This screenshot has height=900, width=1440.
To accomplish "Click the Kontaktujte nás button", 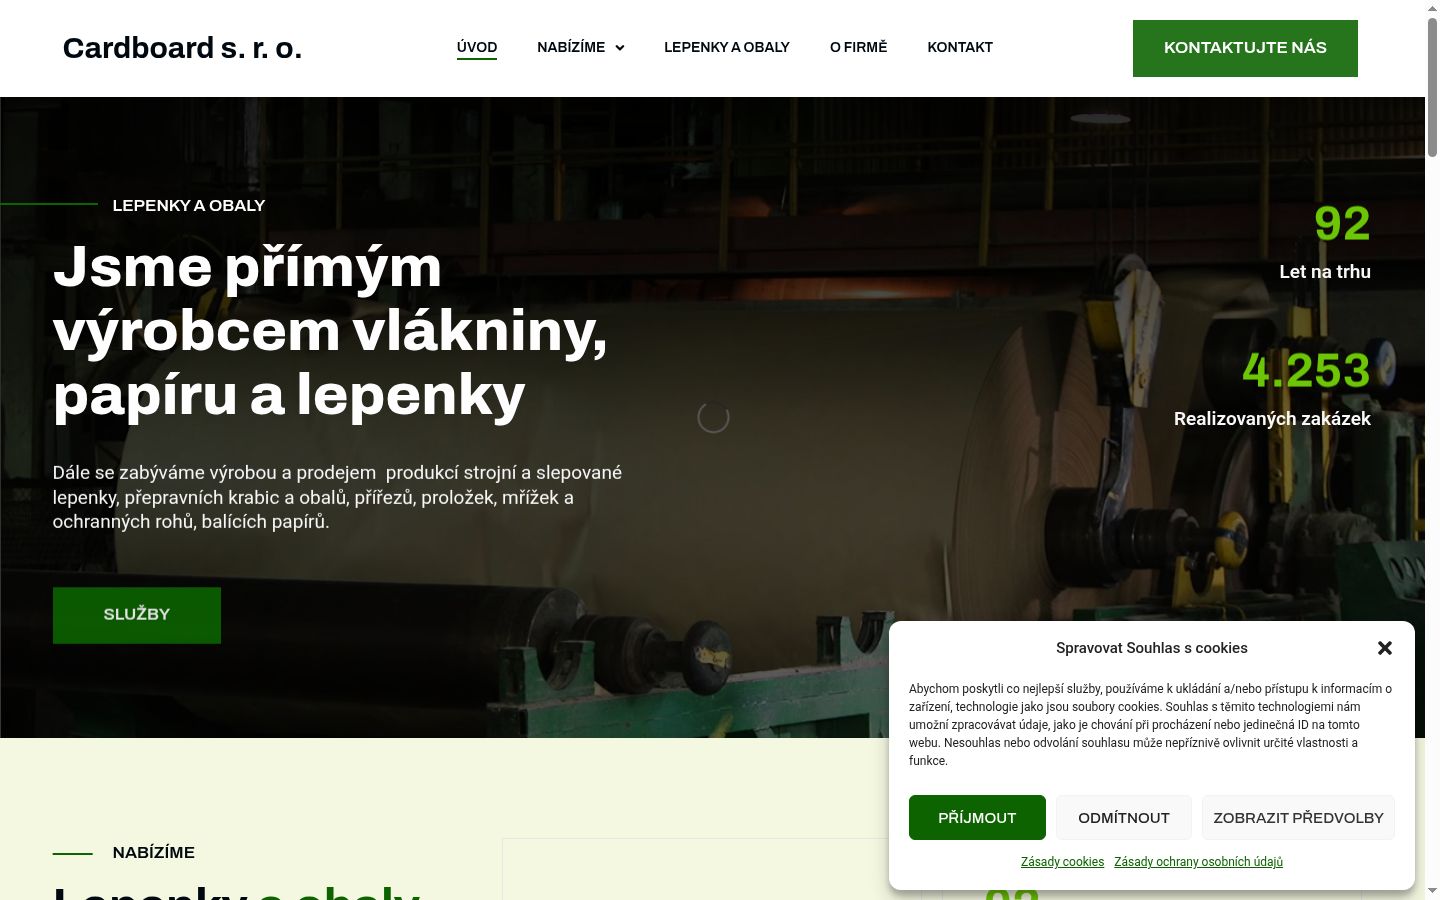I will point(1245,48).
